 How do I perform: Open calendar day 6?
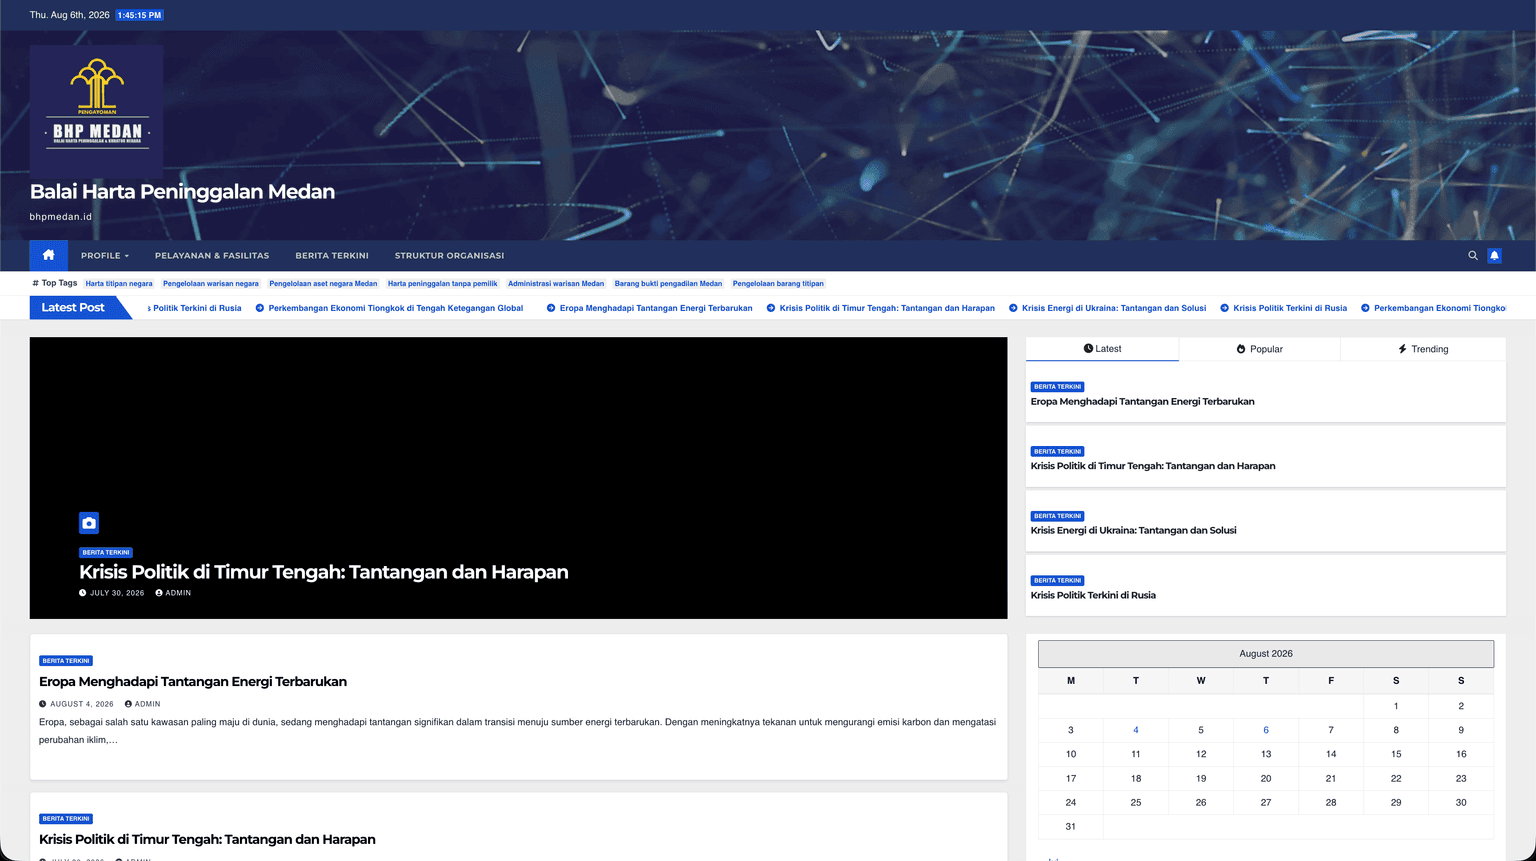(1266, 730)
